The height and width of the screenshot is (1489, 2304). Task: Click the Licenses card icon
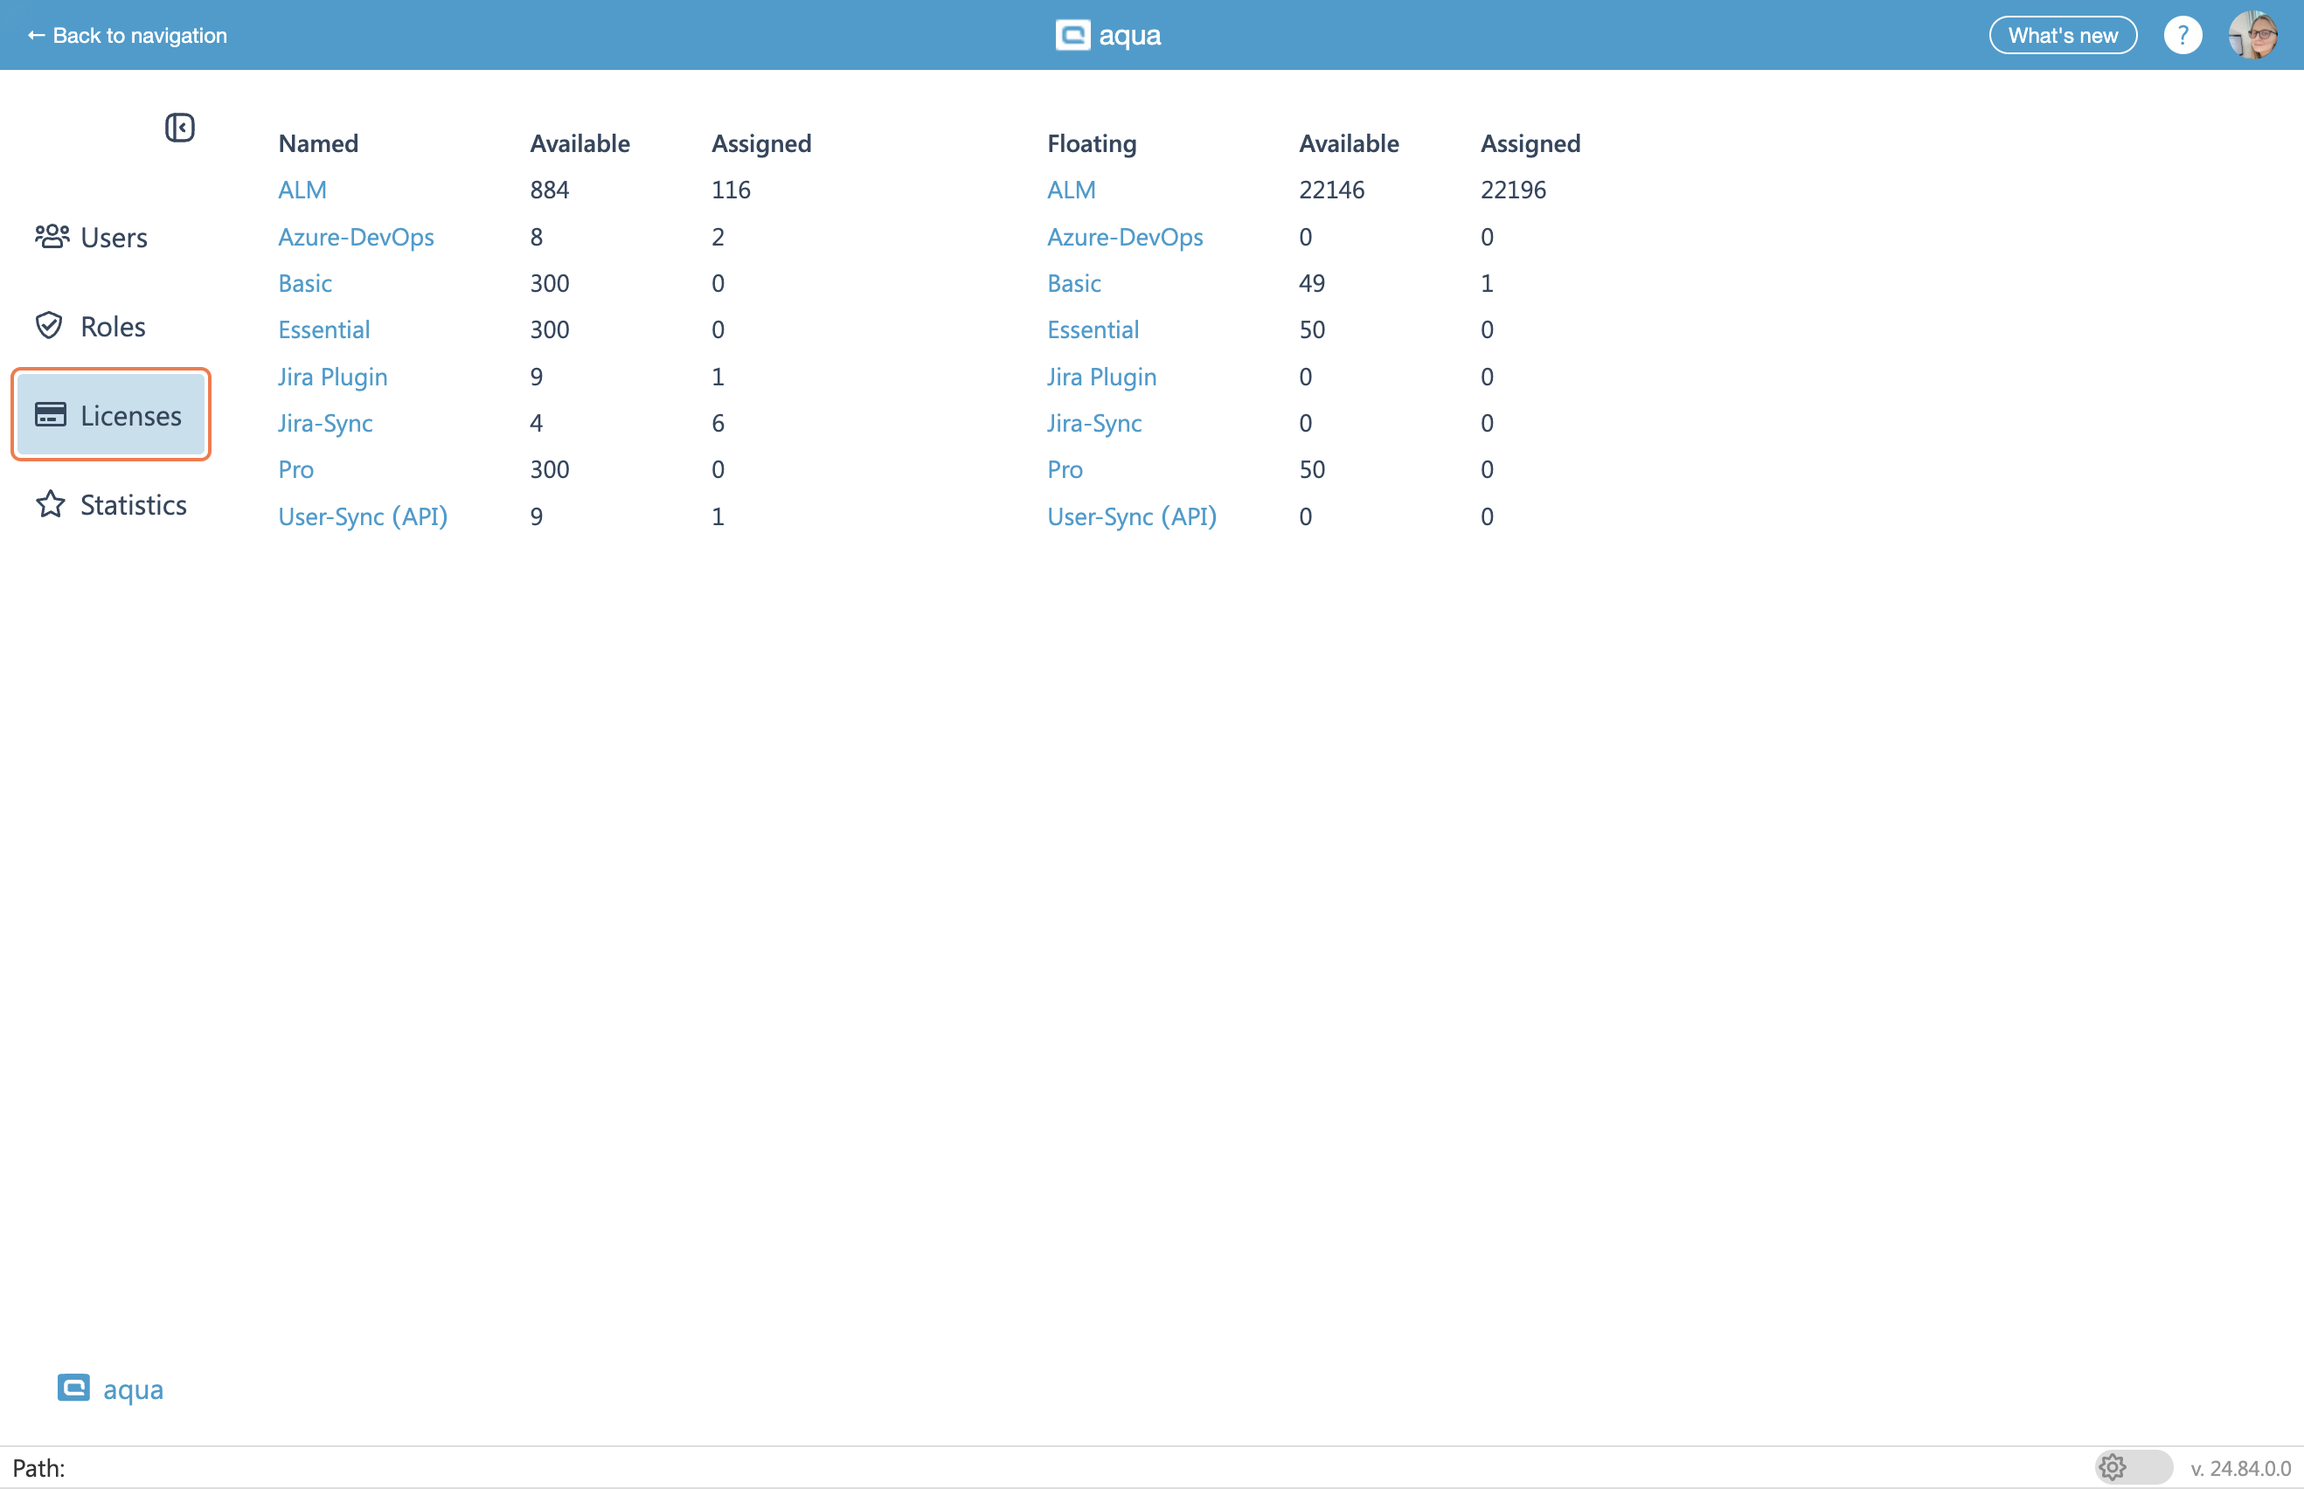tap(50, 415)
